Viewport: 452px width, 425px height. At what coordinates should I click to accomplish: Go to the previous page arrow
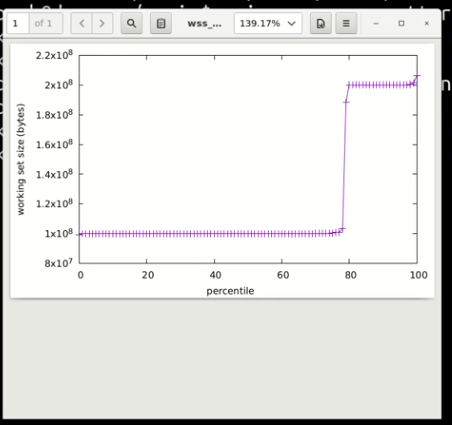(82, 23)
